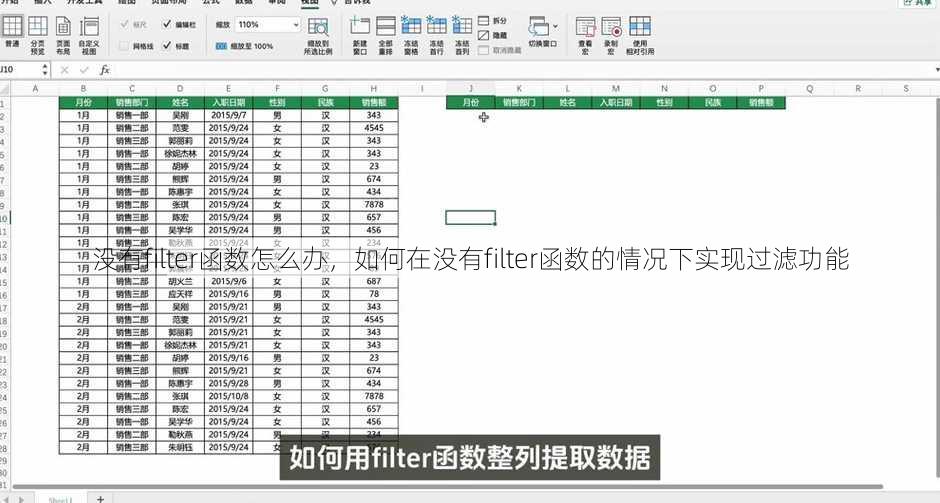Click right header cell 民族 in O1
This screenshot has width=940, height=503.
point(712,103)
